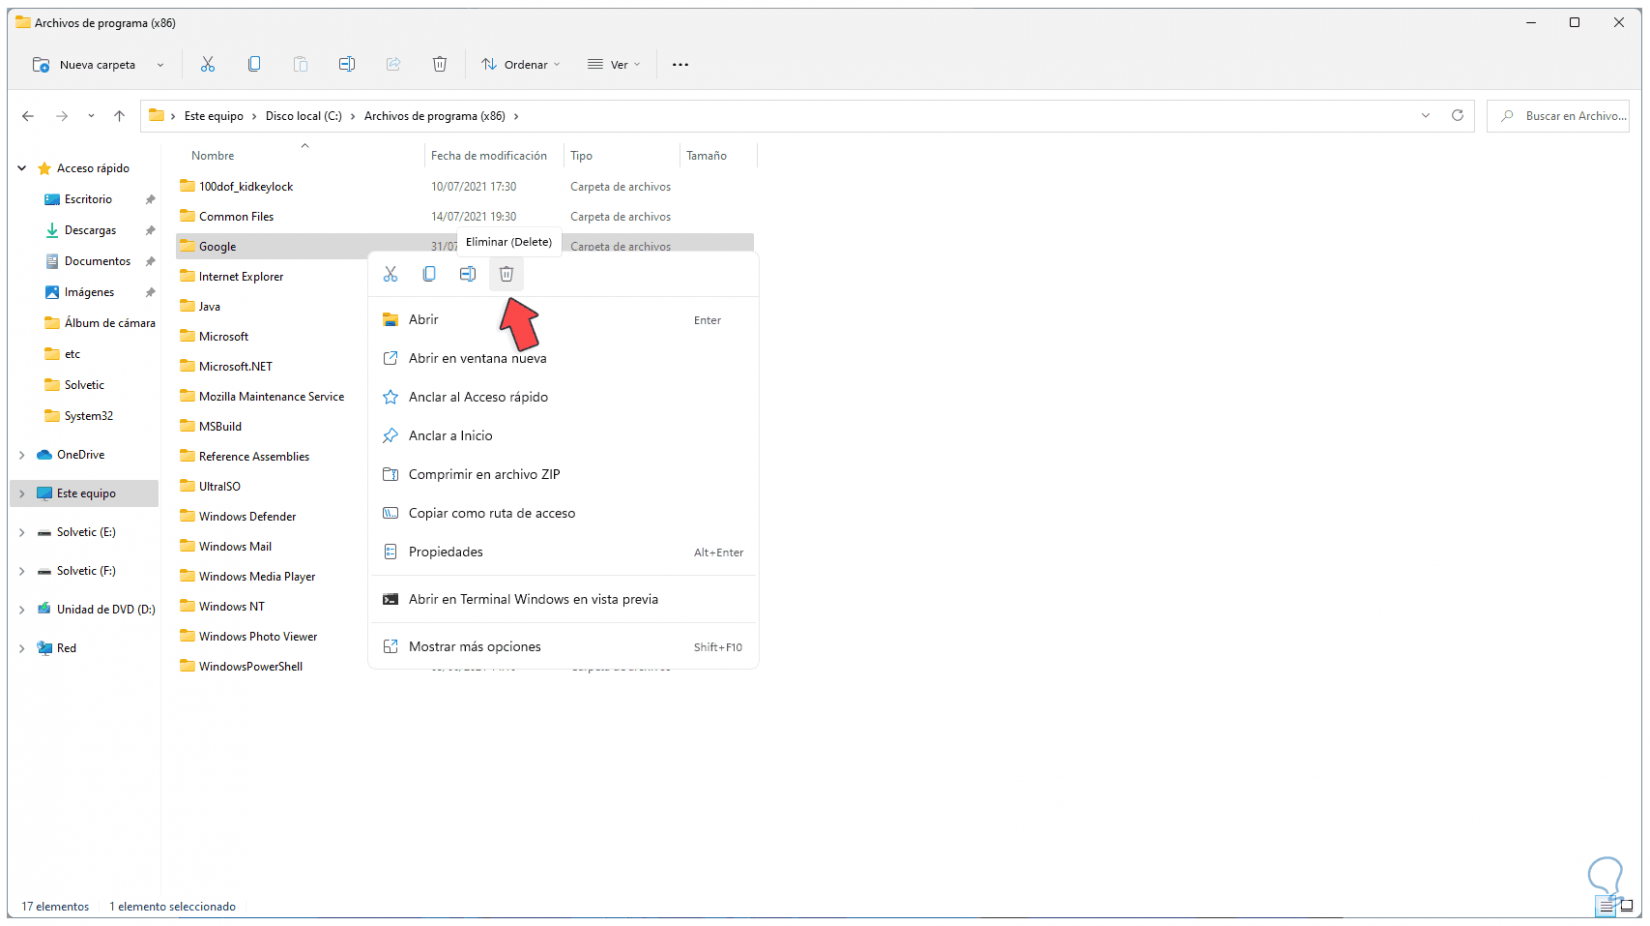Choose Abrir from the context menu
Image resolution: width=1650 pixels, height=926 pixels.
[x=563, y=320]
